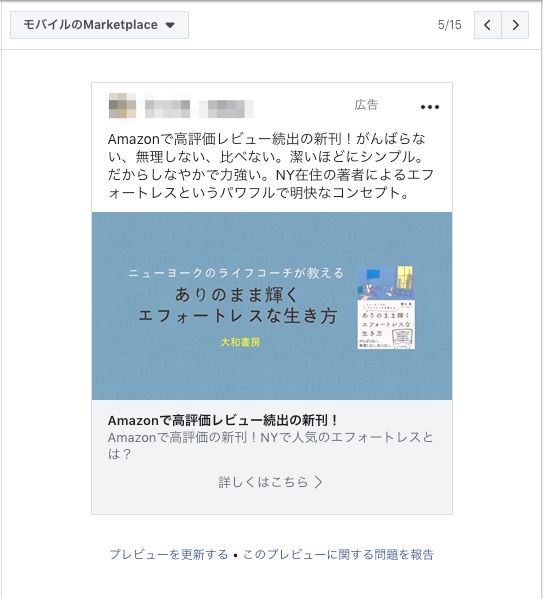Click the bold headline Amazonで高評価レビュー続出の新刊！
Viewport: 543px width, 599px height.
pyautogui.click(x=223, y=421)
